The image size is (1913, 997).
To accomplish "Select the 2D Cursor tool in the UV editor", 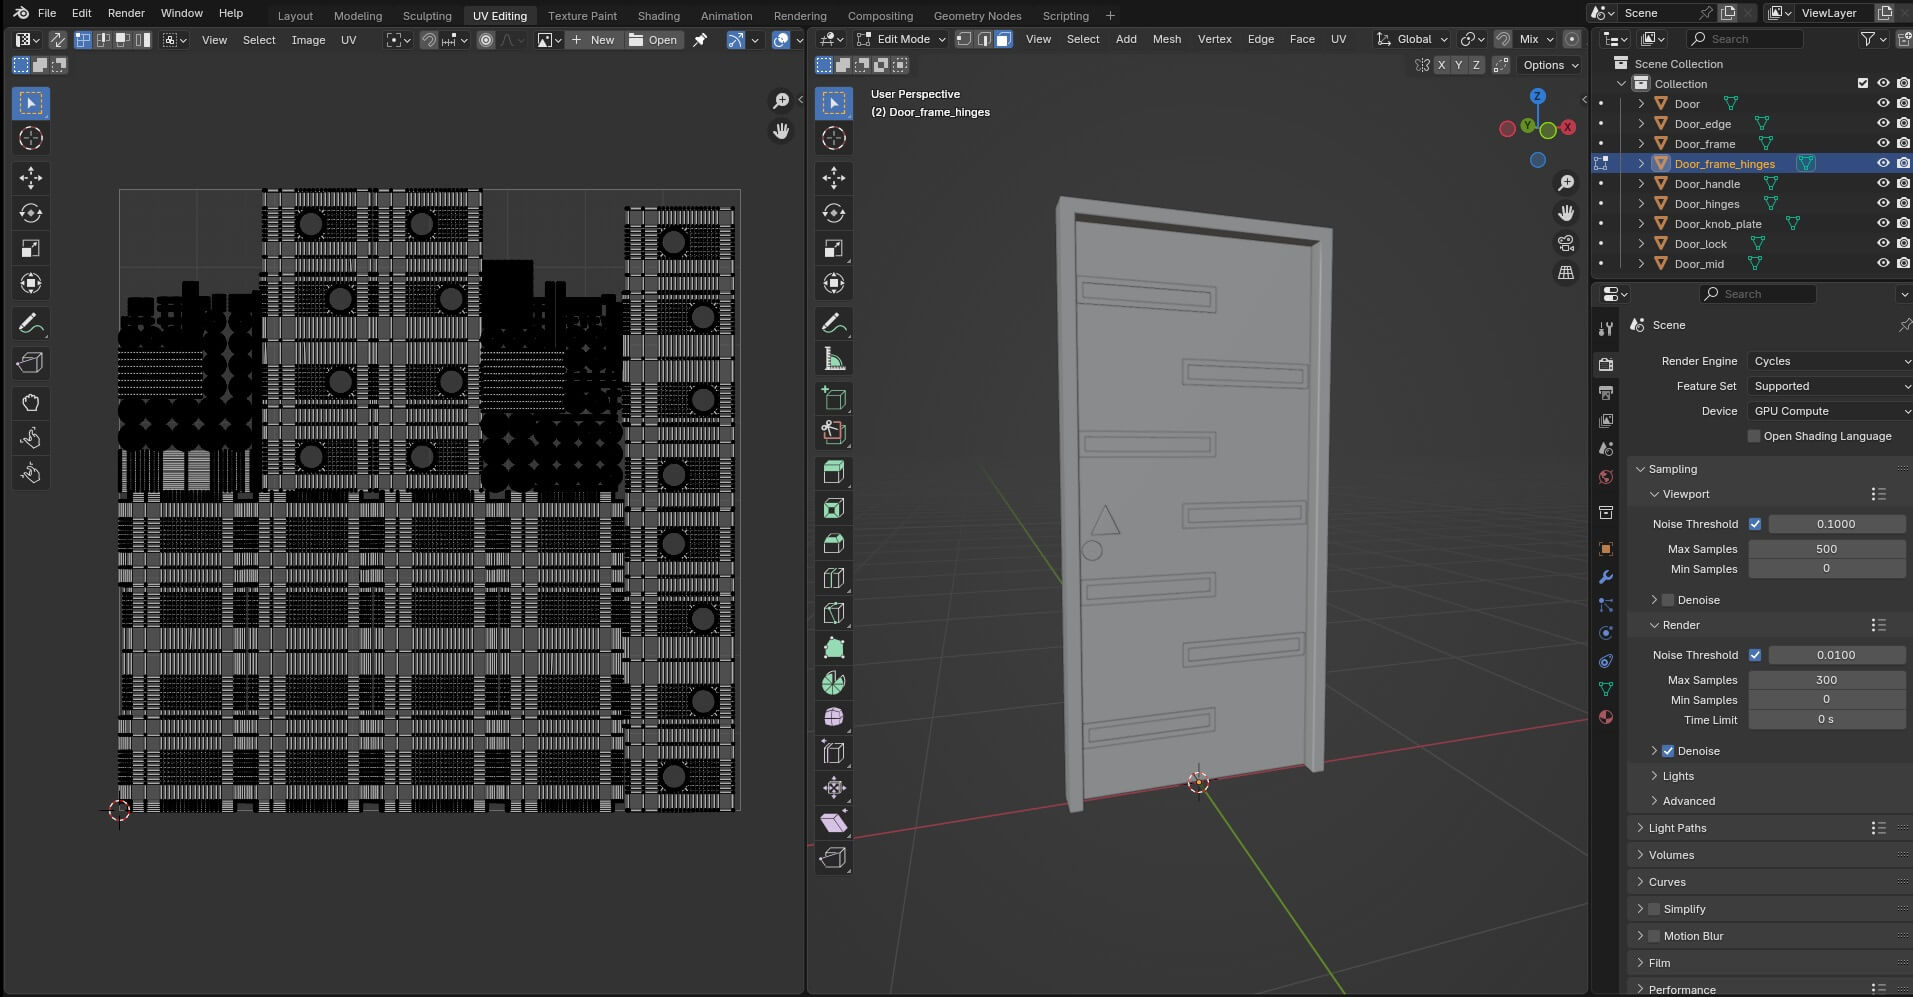I will 31,138.
